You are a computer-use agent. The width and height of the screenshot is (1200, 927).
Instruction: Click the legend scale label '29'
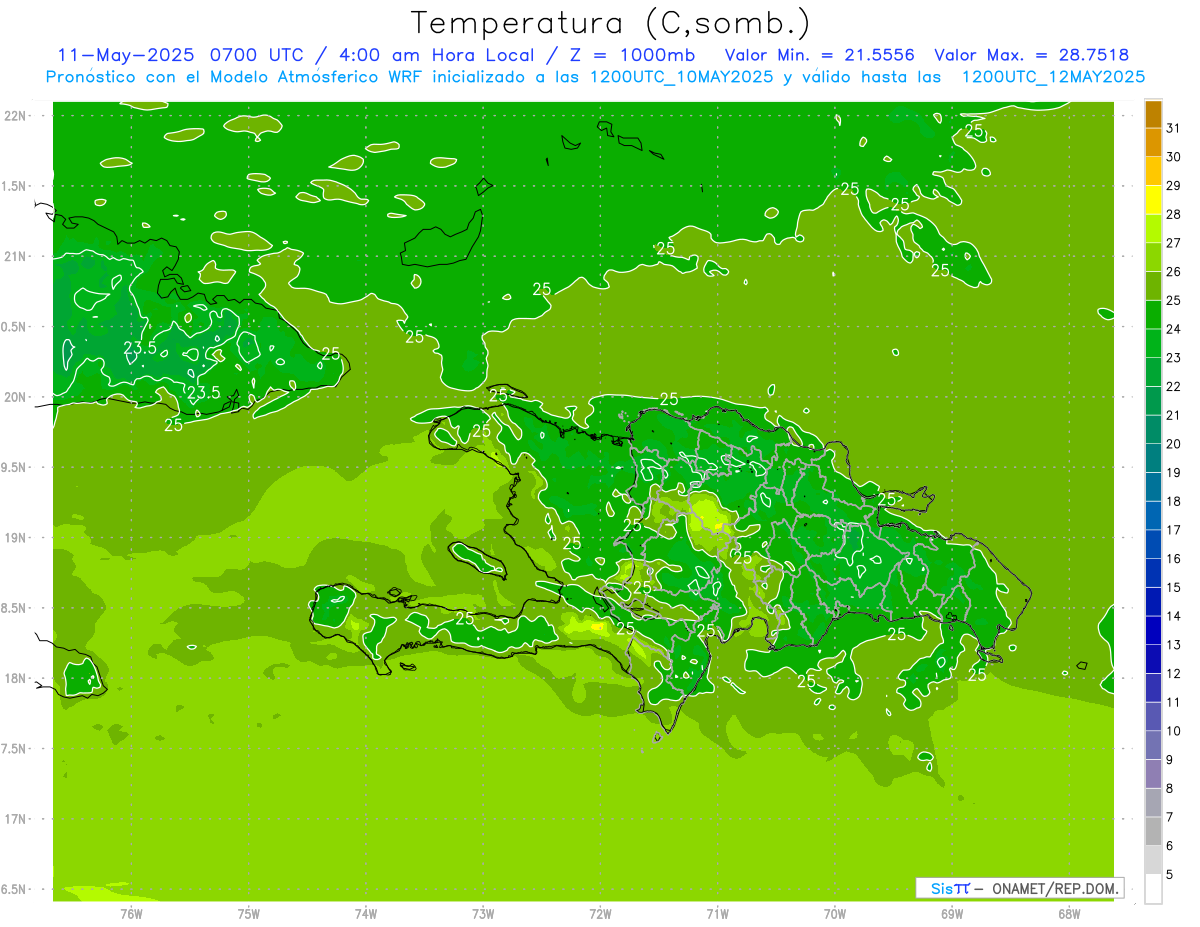tap(1174, 185)
